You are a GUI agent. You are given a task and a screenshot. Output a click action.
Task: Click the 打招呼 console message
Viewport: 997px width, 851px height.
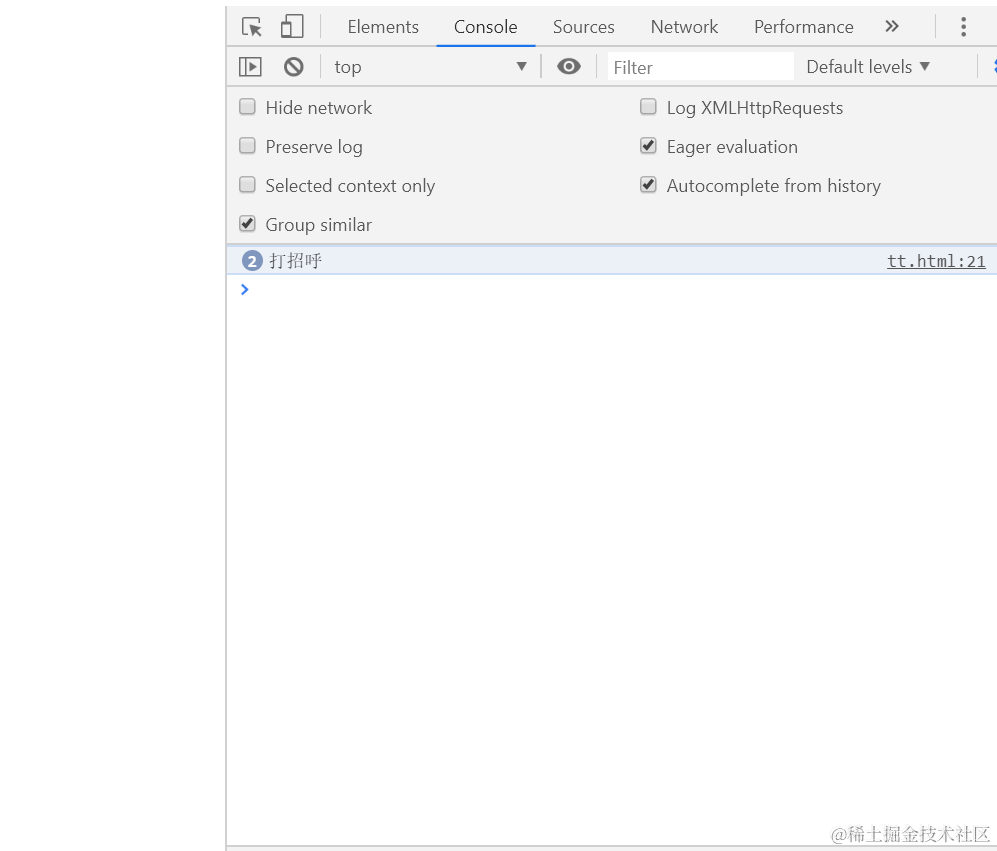(296, 261)
